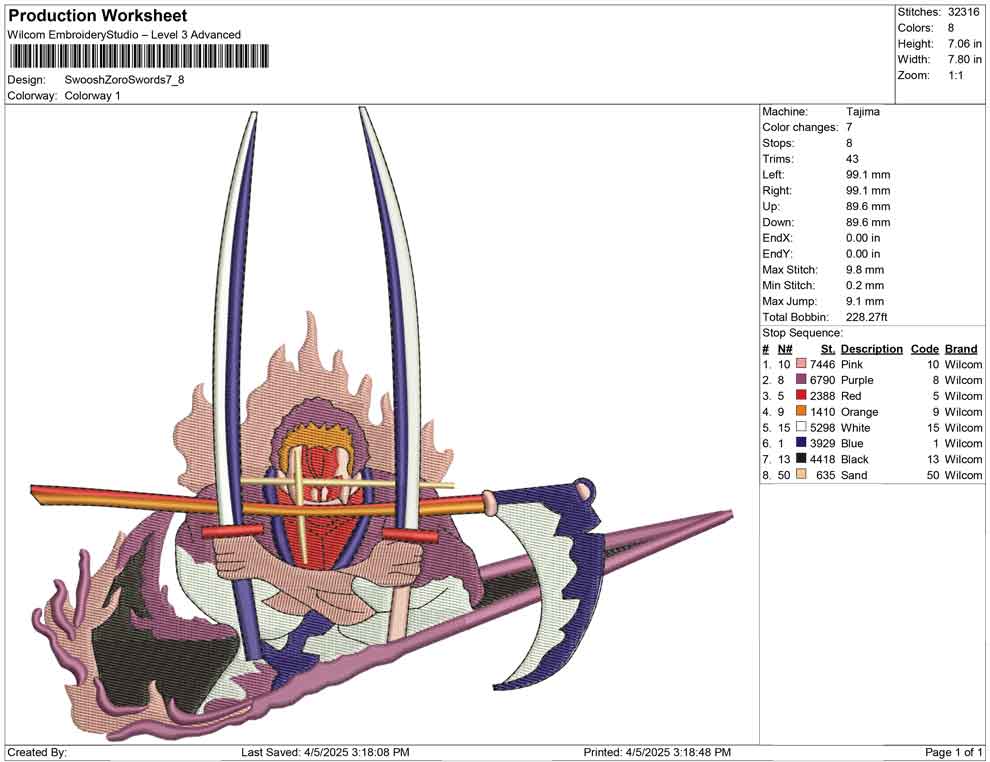Click the 'Page 1 of 1' footer text

(x=953, y=752)
